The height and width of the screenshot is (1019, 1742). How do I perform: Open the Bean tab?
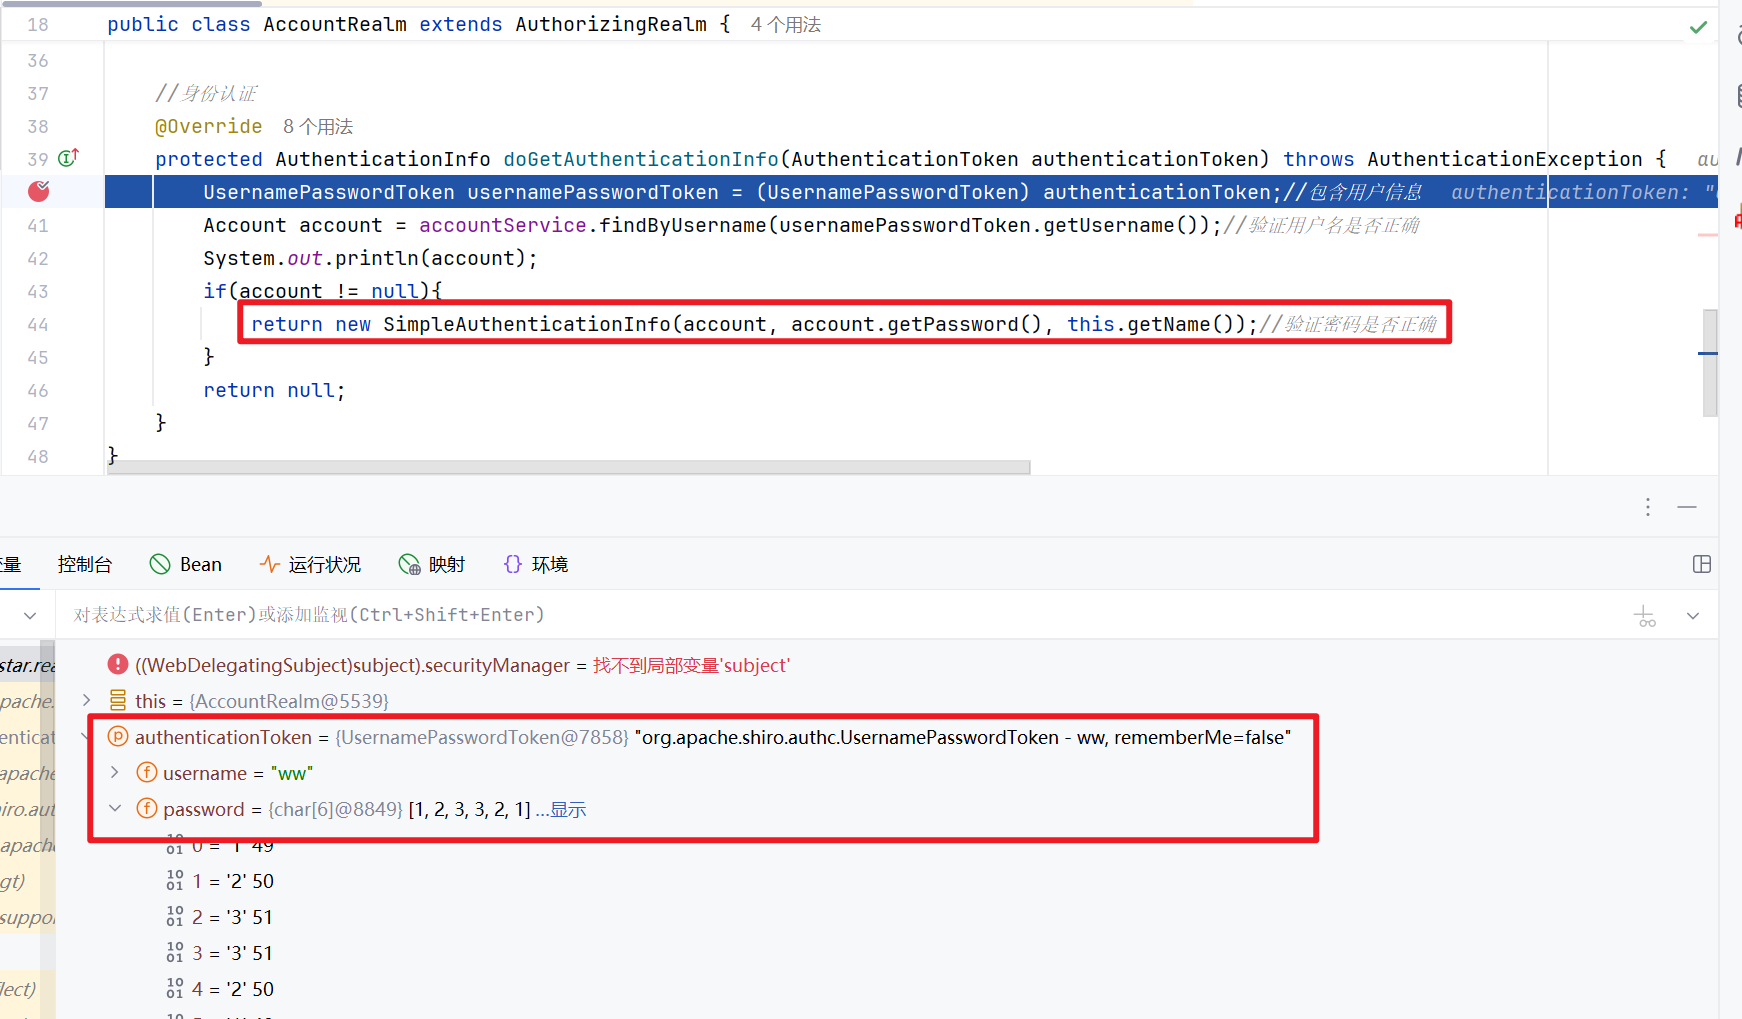(186, 564)
